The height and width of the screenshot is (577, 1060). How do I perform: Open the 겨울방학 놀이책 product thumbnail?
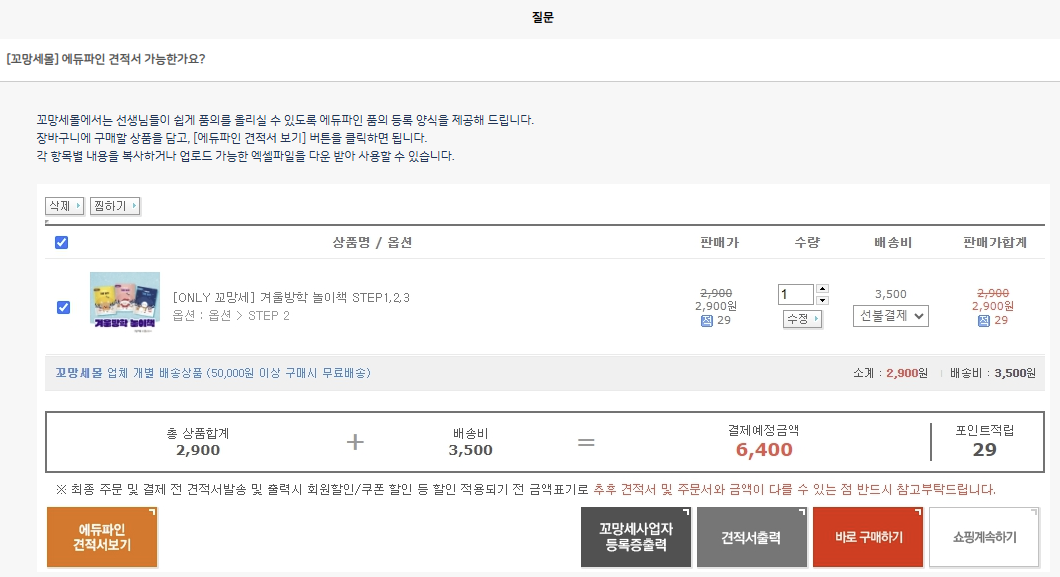coord(124,298)
